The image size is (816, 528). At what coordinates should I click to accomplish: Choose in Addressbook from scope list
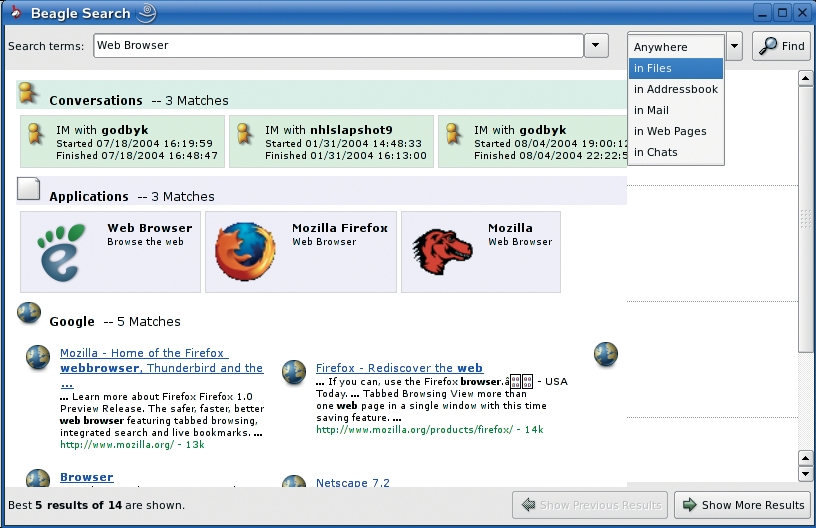[x=675, y=89]
